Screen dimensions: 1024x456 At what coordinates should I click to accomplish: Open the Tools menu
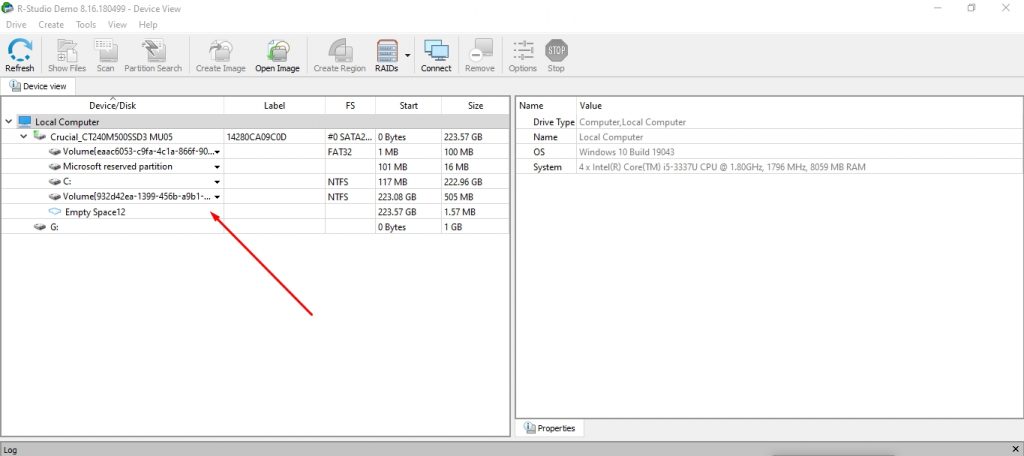[x=86, y=25]
